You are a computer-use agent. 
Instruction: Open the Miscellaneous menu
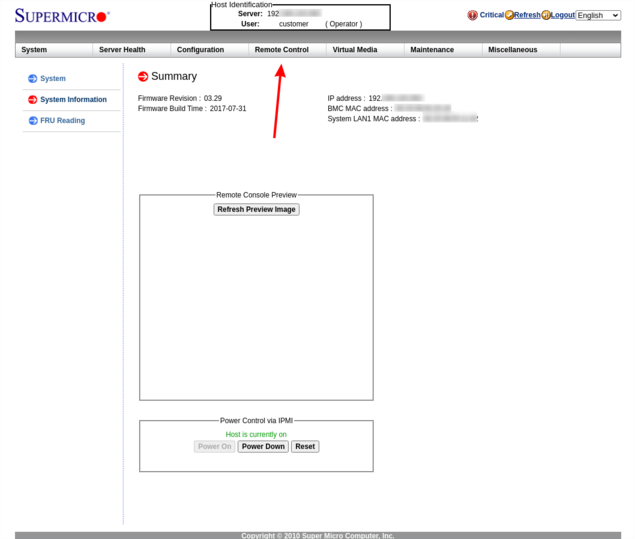pyautogui.click(x=521, y=50)
